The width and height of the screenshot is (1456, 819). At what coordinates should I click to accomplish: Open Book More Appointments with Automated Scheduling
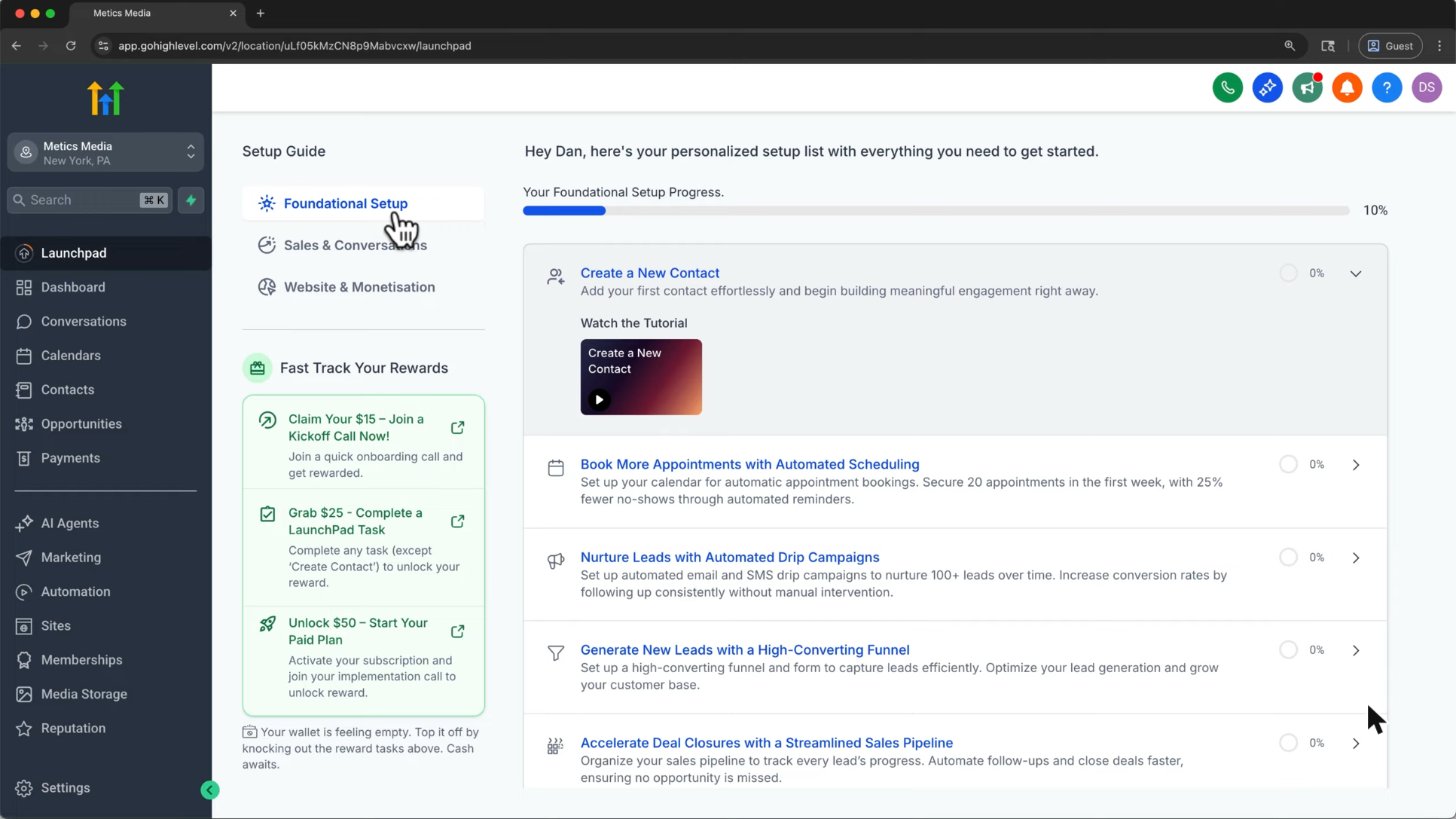tap(750, 464)
